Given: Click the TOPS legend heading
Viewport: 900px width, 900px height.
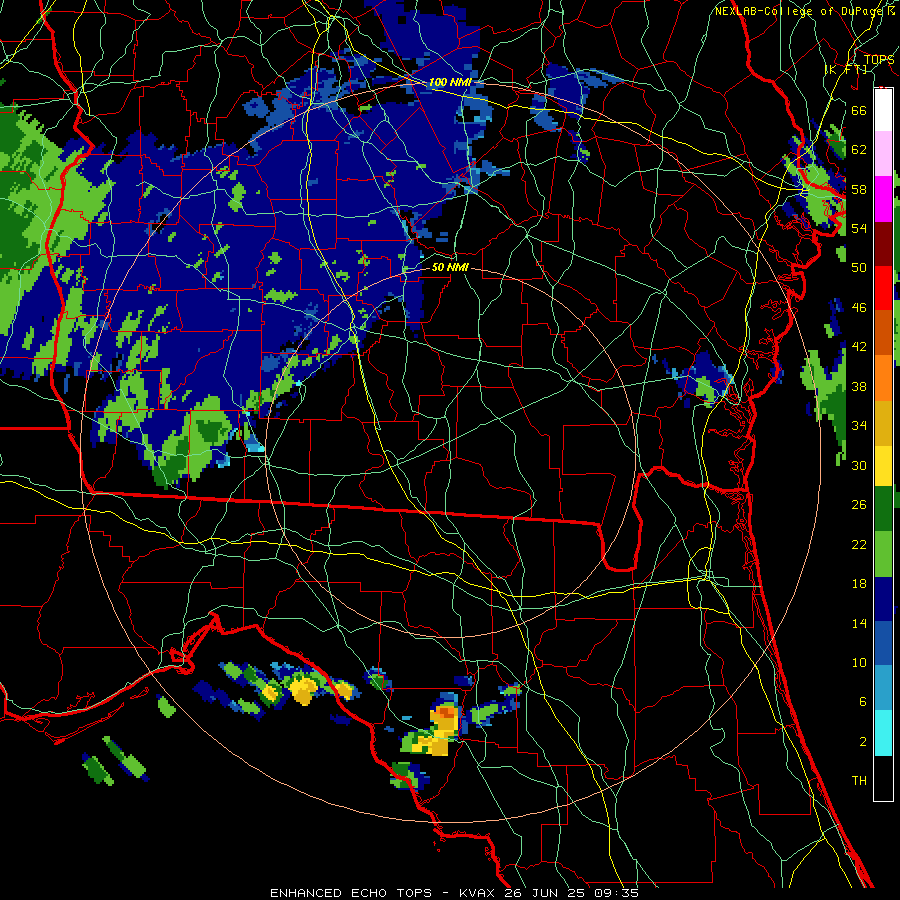Looking at the screenshot, I should pyautogui.click(x=879, y=60).
